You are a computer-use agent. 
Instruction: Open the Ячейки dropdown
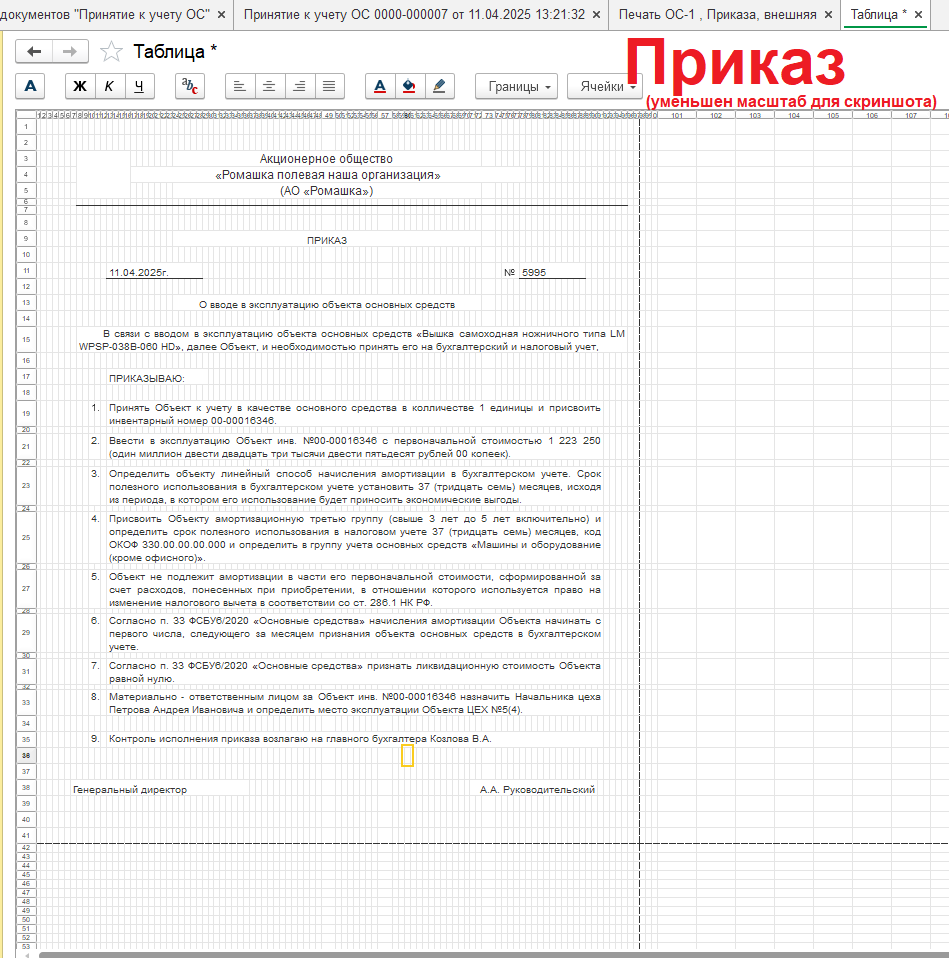(604, 86)
